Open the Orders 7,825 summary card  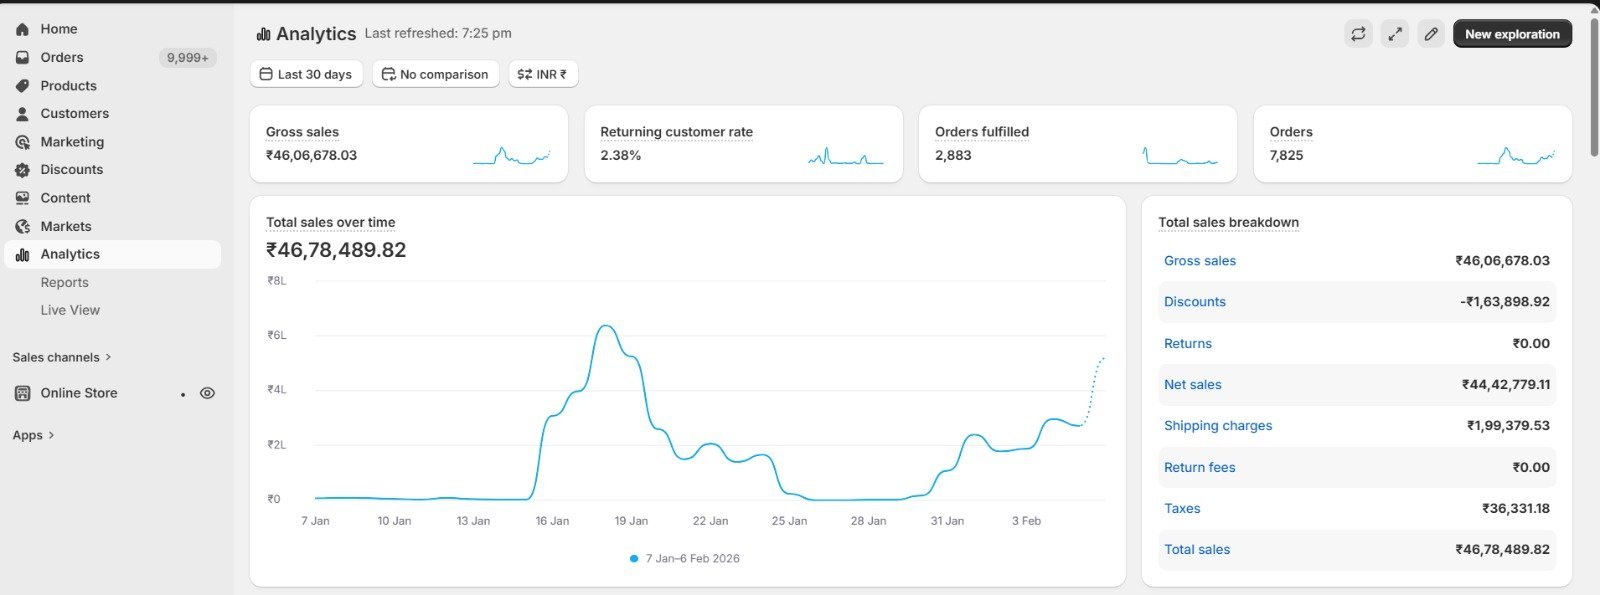[x=1413, y=144]
